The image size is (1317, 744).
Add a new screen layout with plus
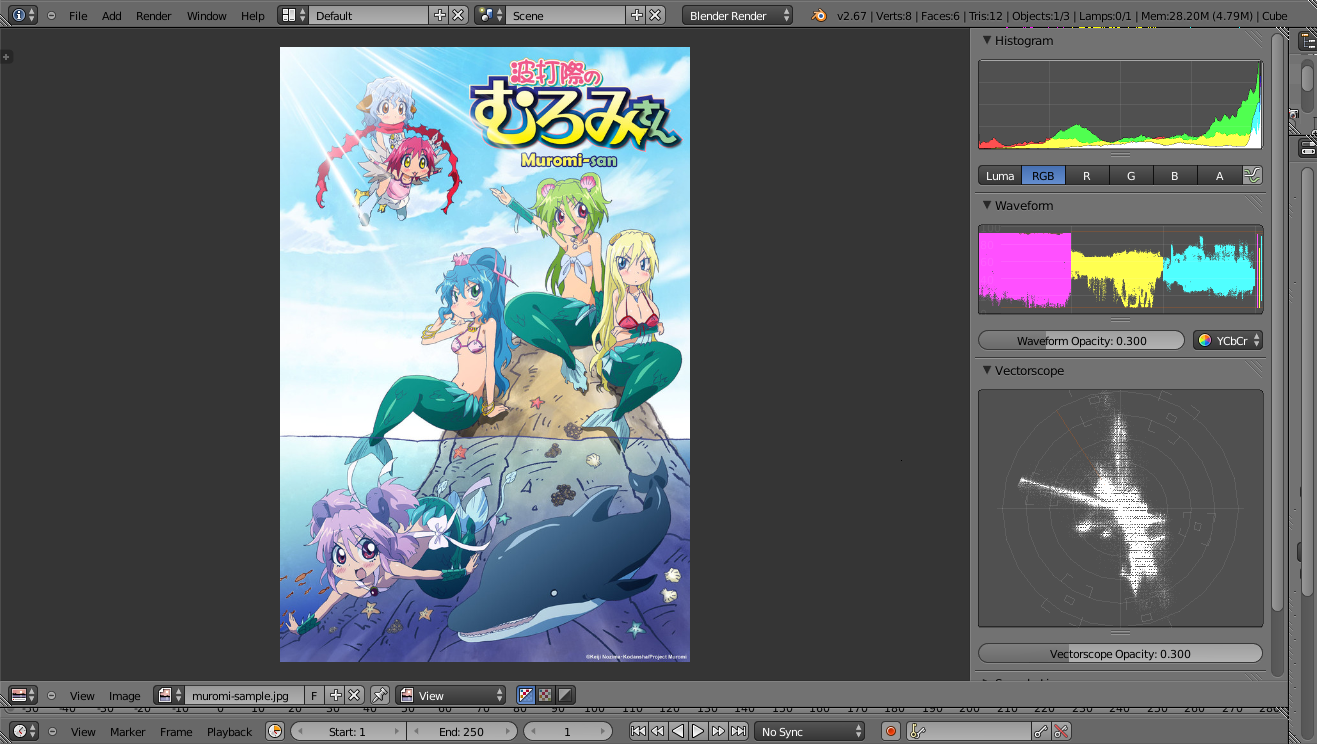[x=439, y=15]
